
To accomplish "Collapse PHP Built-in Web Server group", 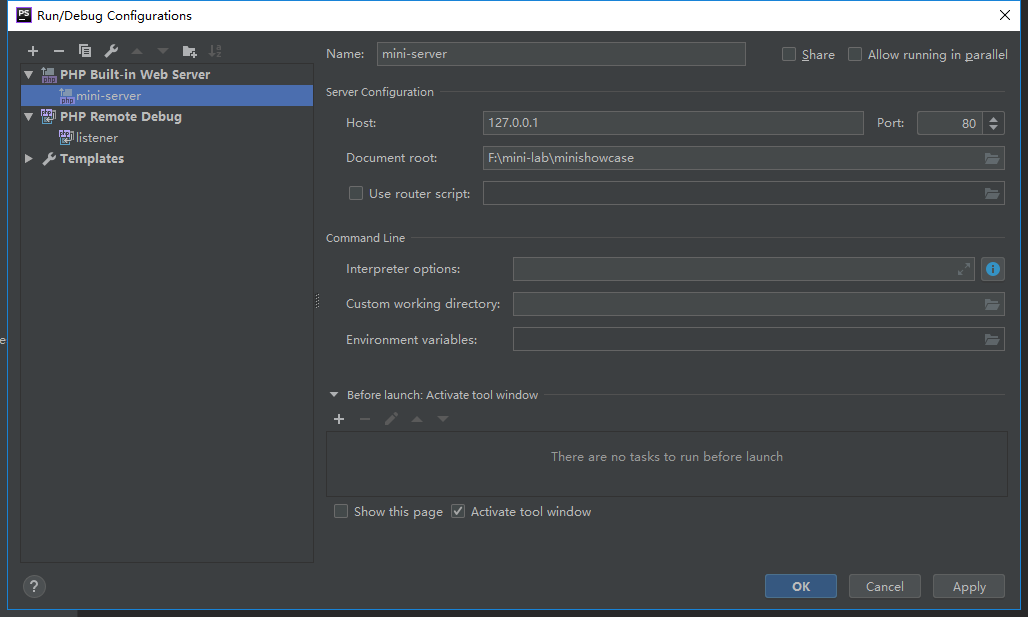I will 29,75.
